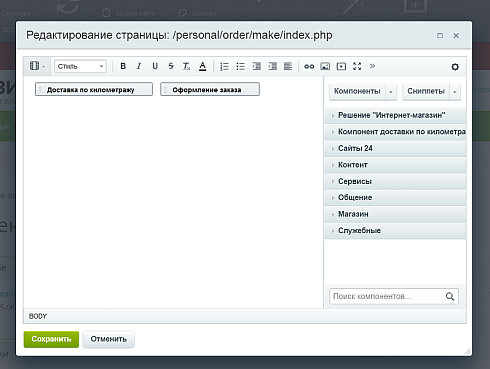
Task: Apply underline formatting
Action: (155, 66)
